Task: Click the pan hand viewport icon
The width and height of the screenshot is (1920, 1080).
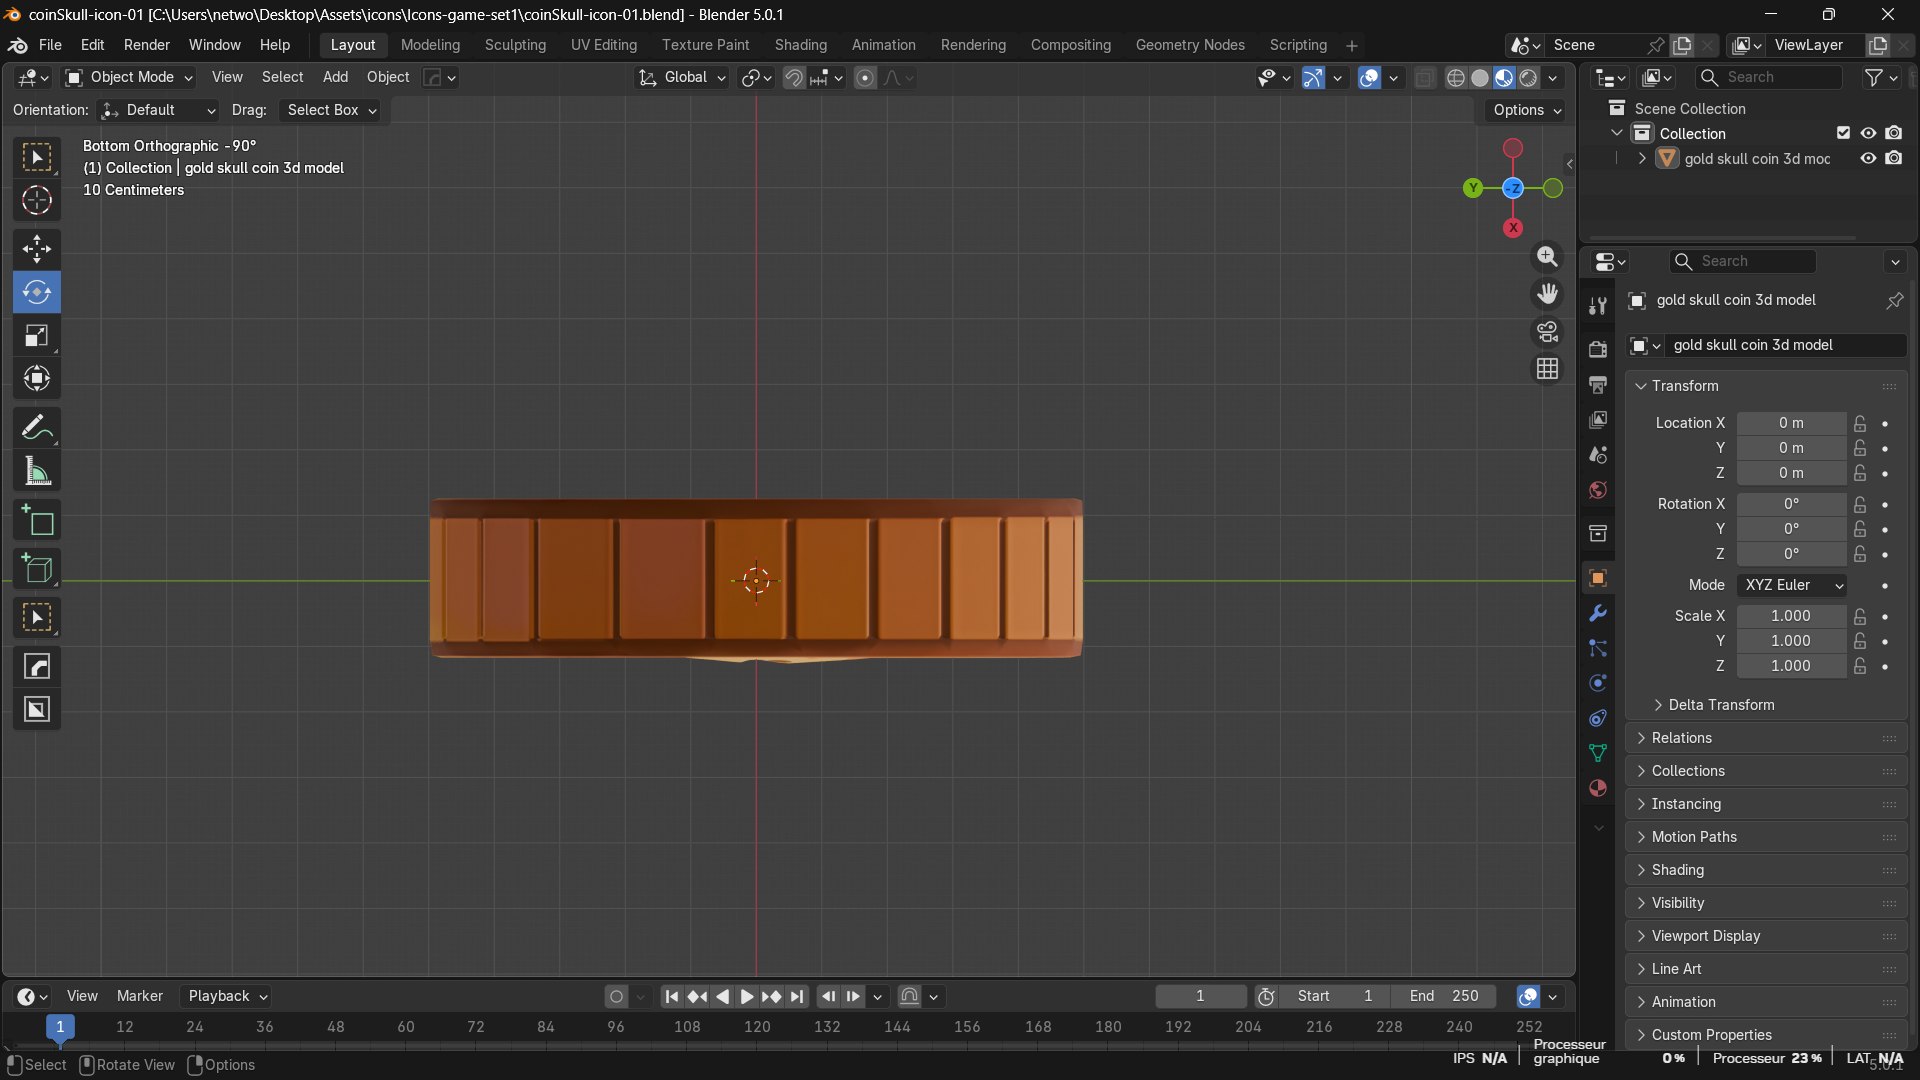Action: coord(1547,294)
